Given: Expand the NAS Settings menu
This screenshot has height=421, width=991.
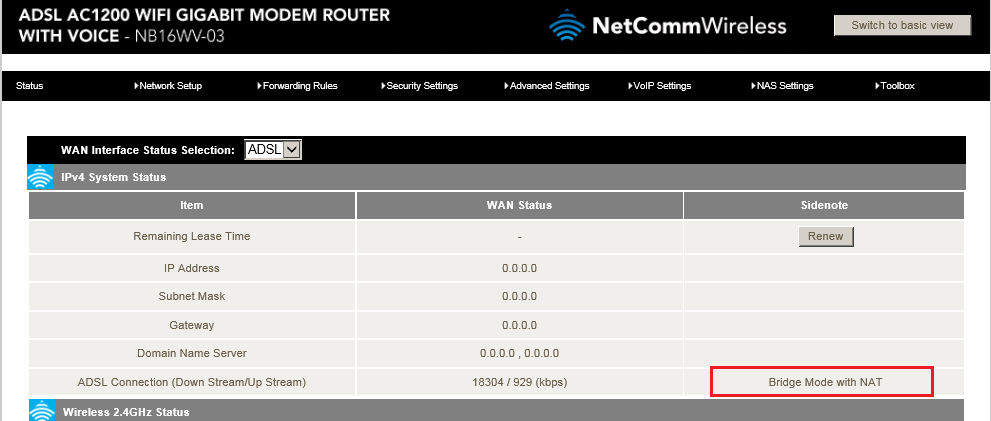Looking at the screenshot, I should coord(782,86).
